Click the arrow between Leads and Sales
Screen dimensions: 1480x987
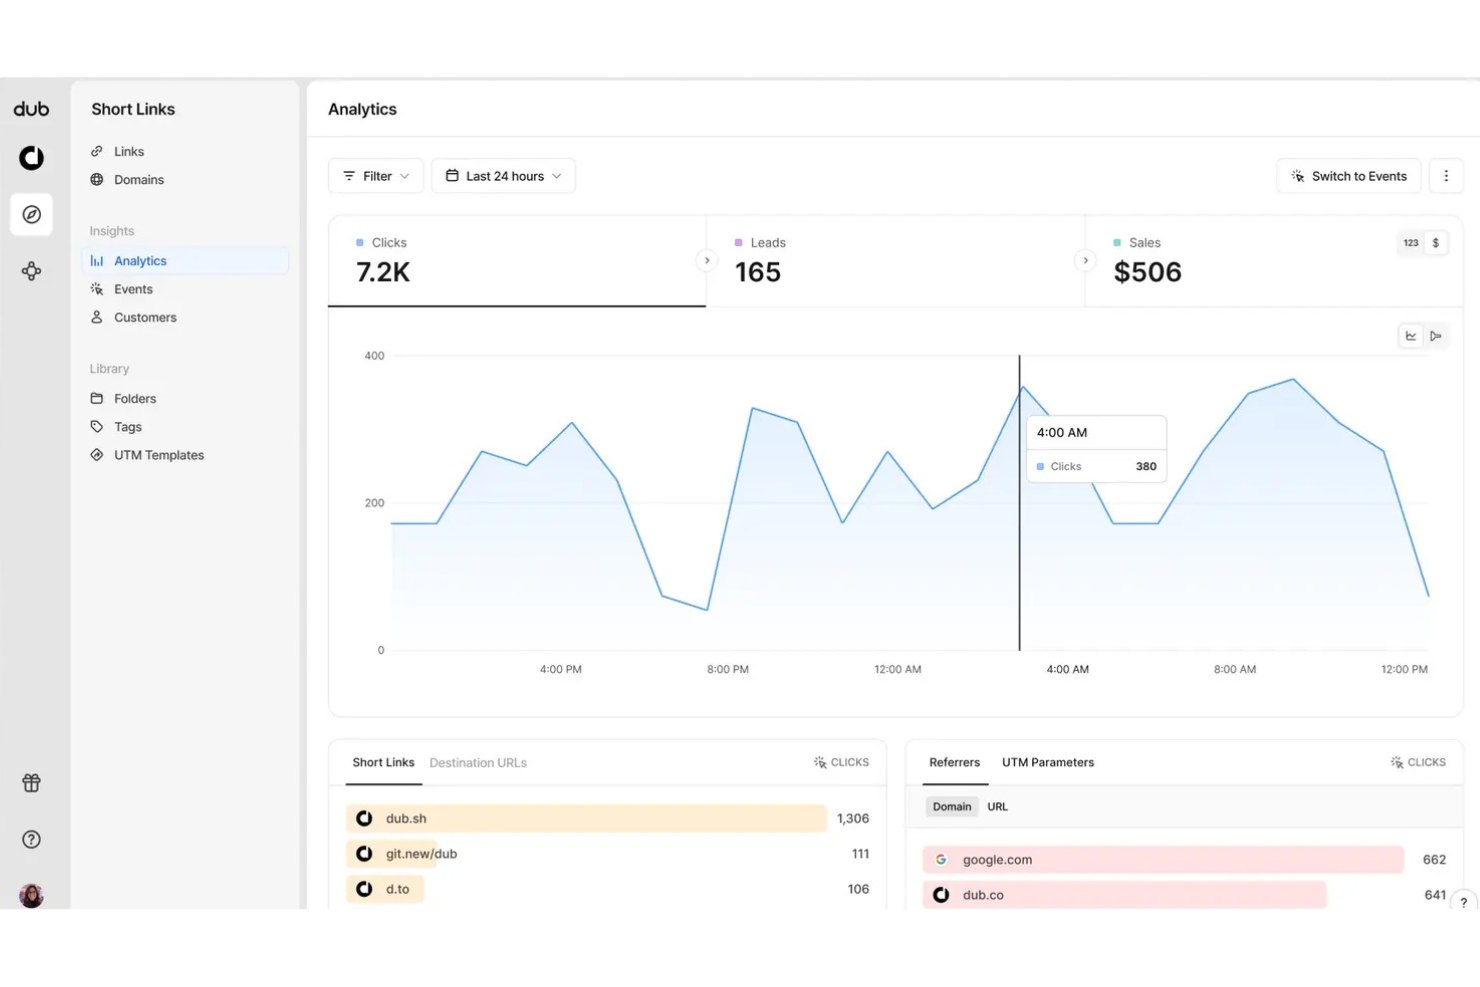point(1086,261)
